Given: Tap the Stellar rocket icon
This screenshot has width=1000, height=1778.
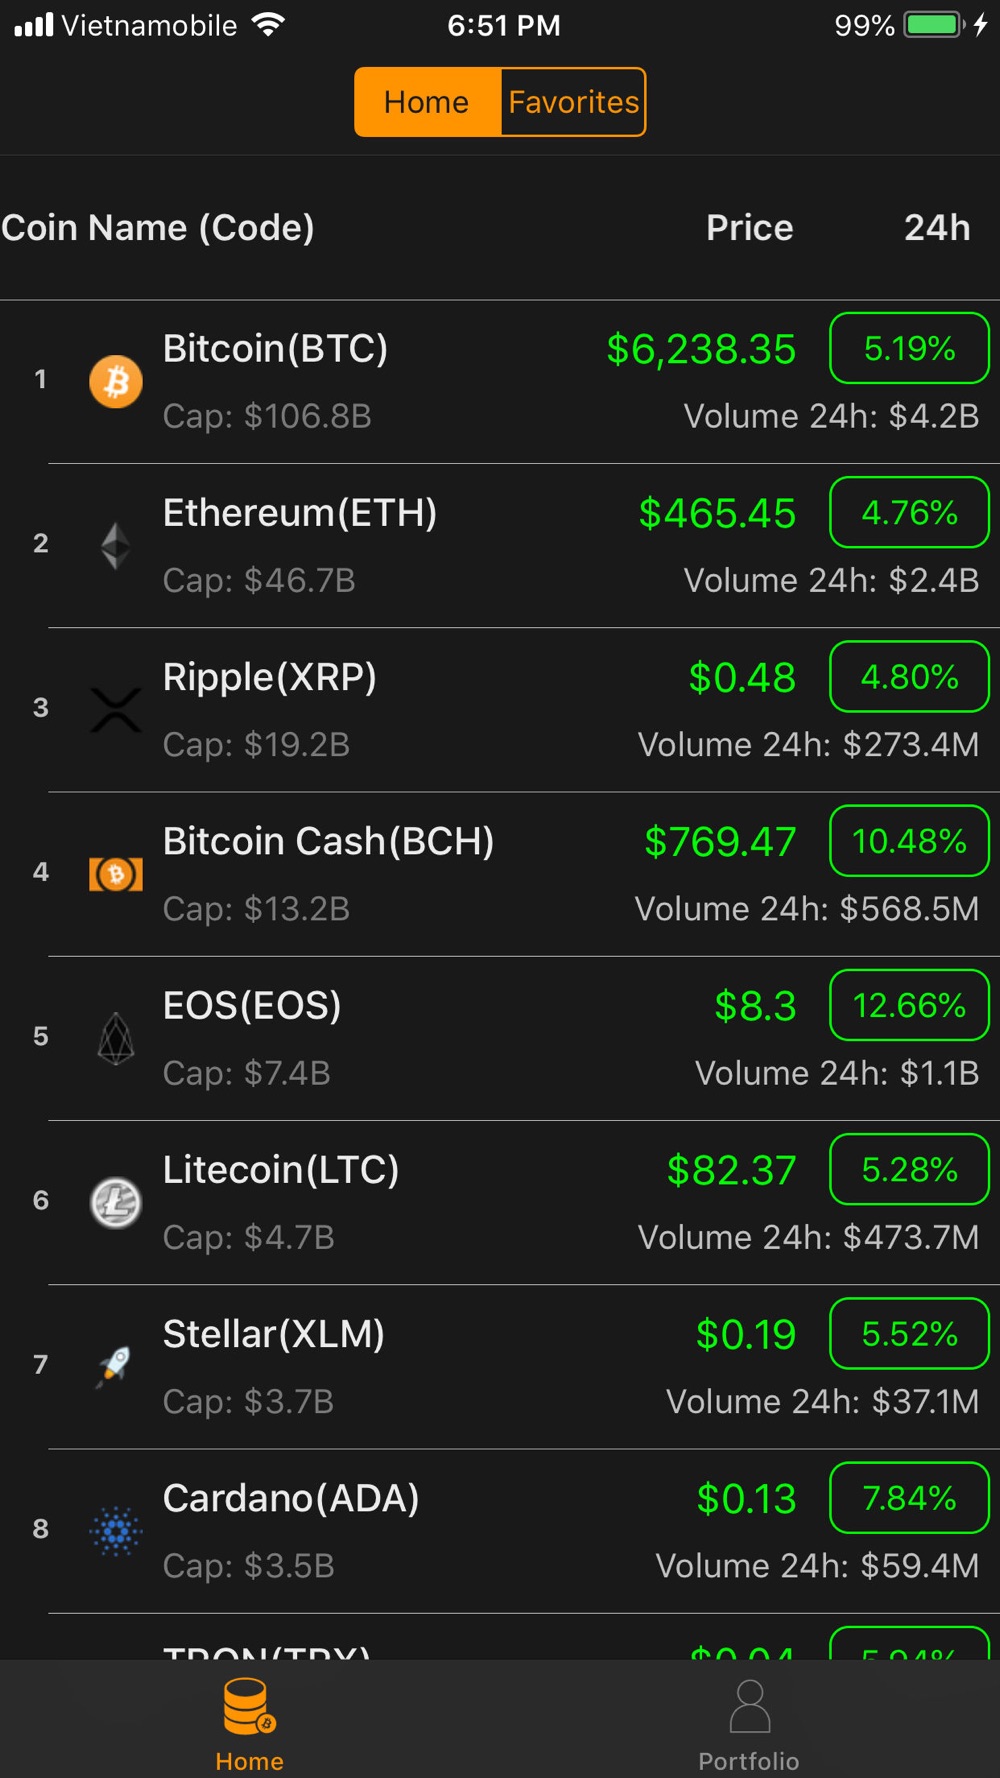Looking at the screenshot, I should (114, 1366).
